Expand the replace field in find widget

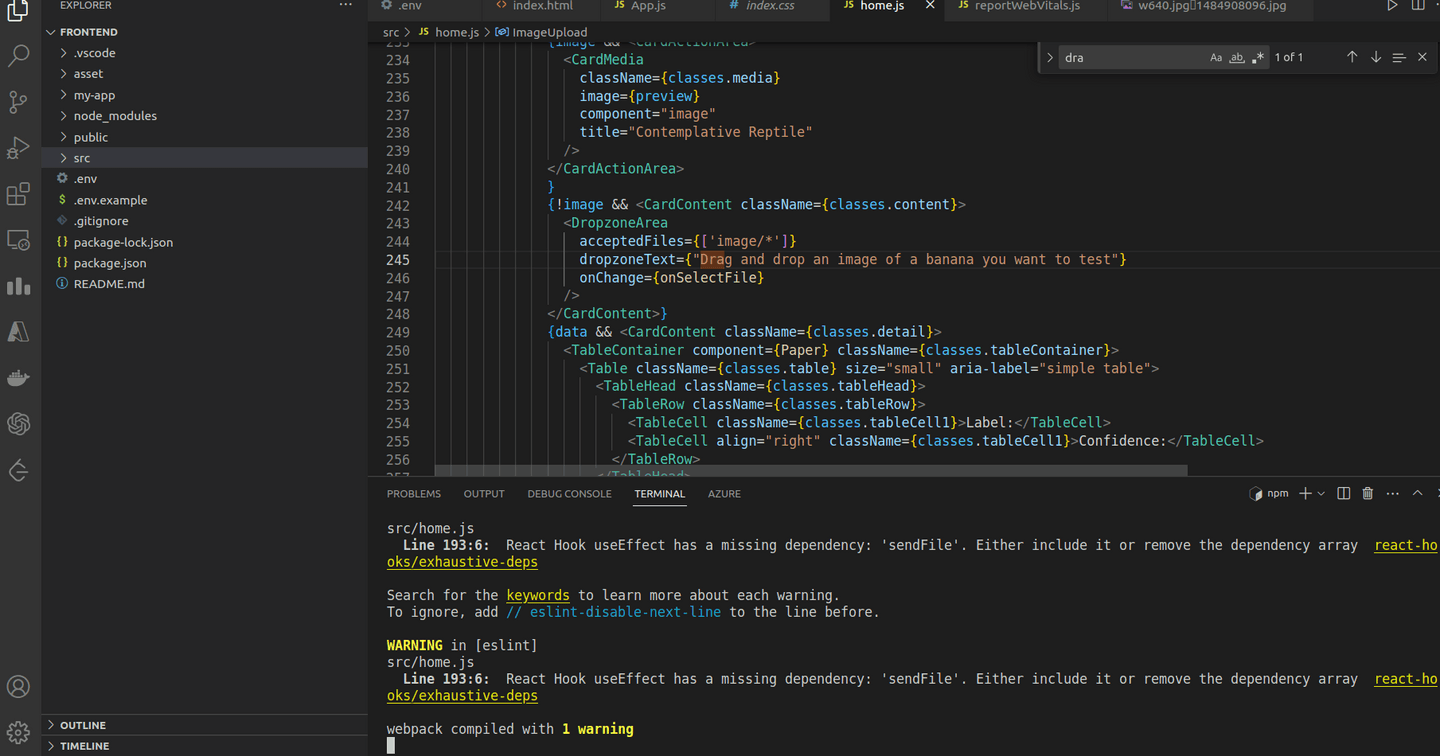1050,58
